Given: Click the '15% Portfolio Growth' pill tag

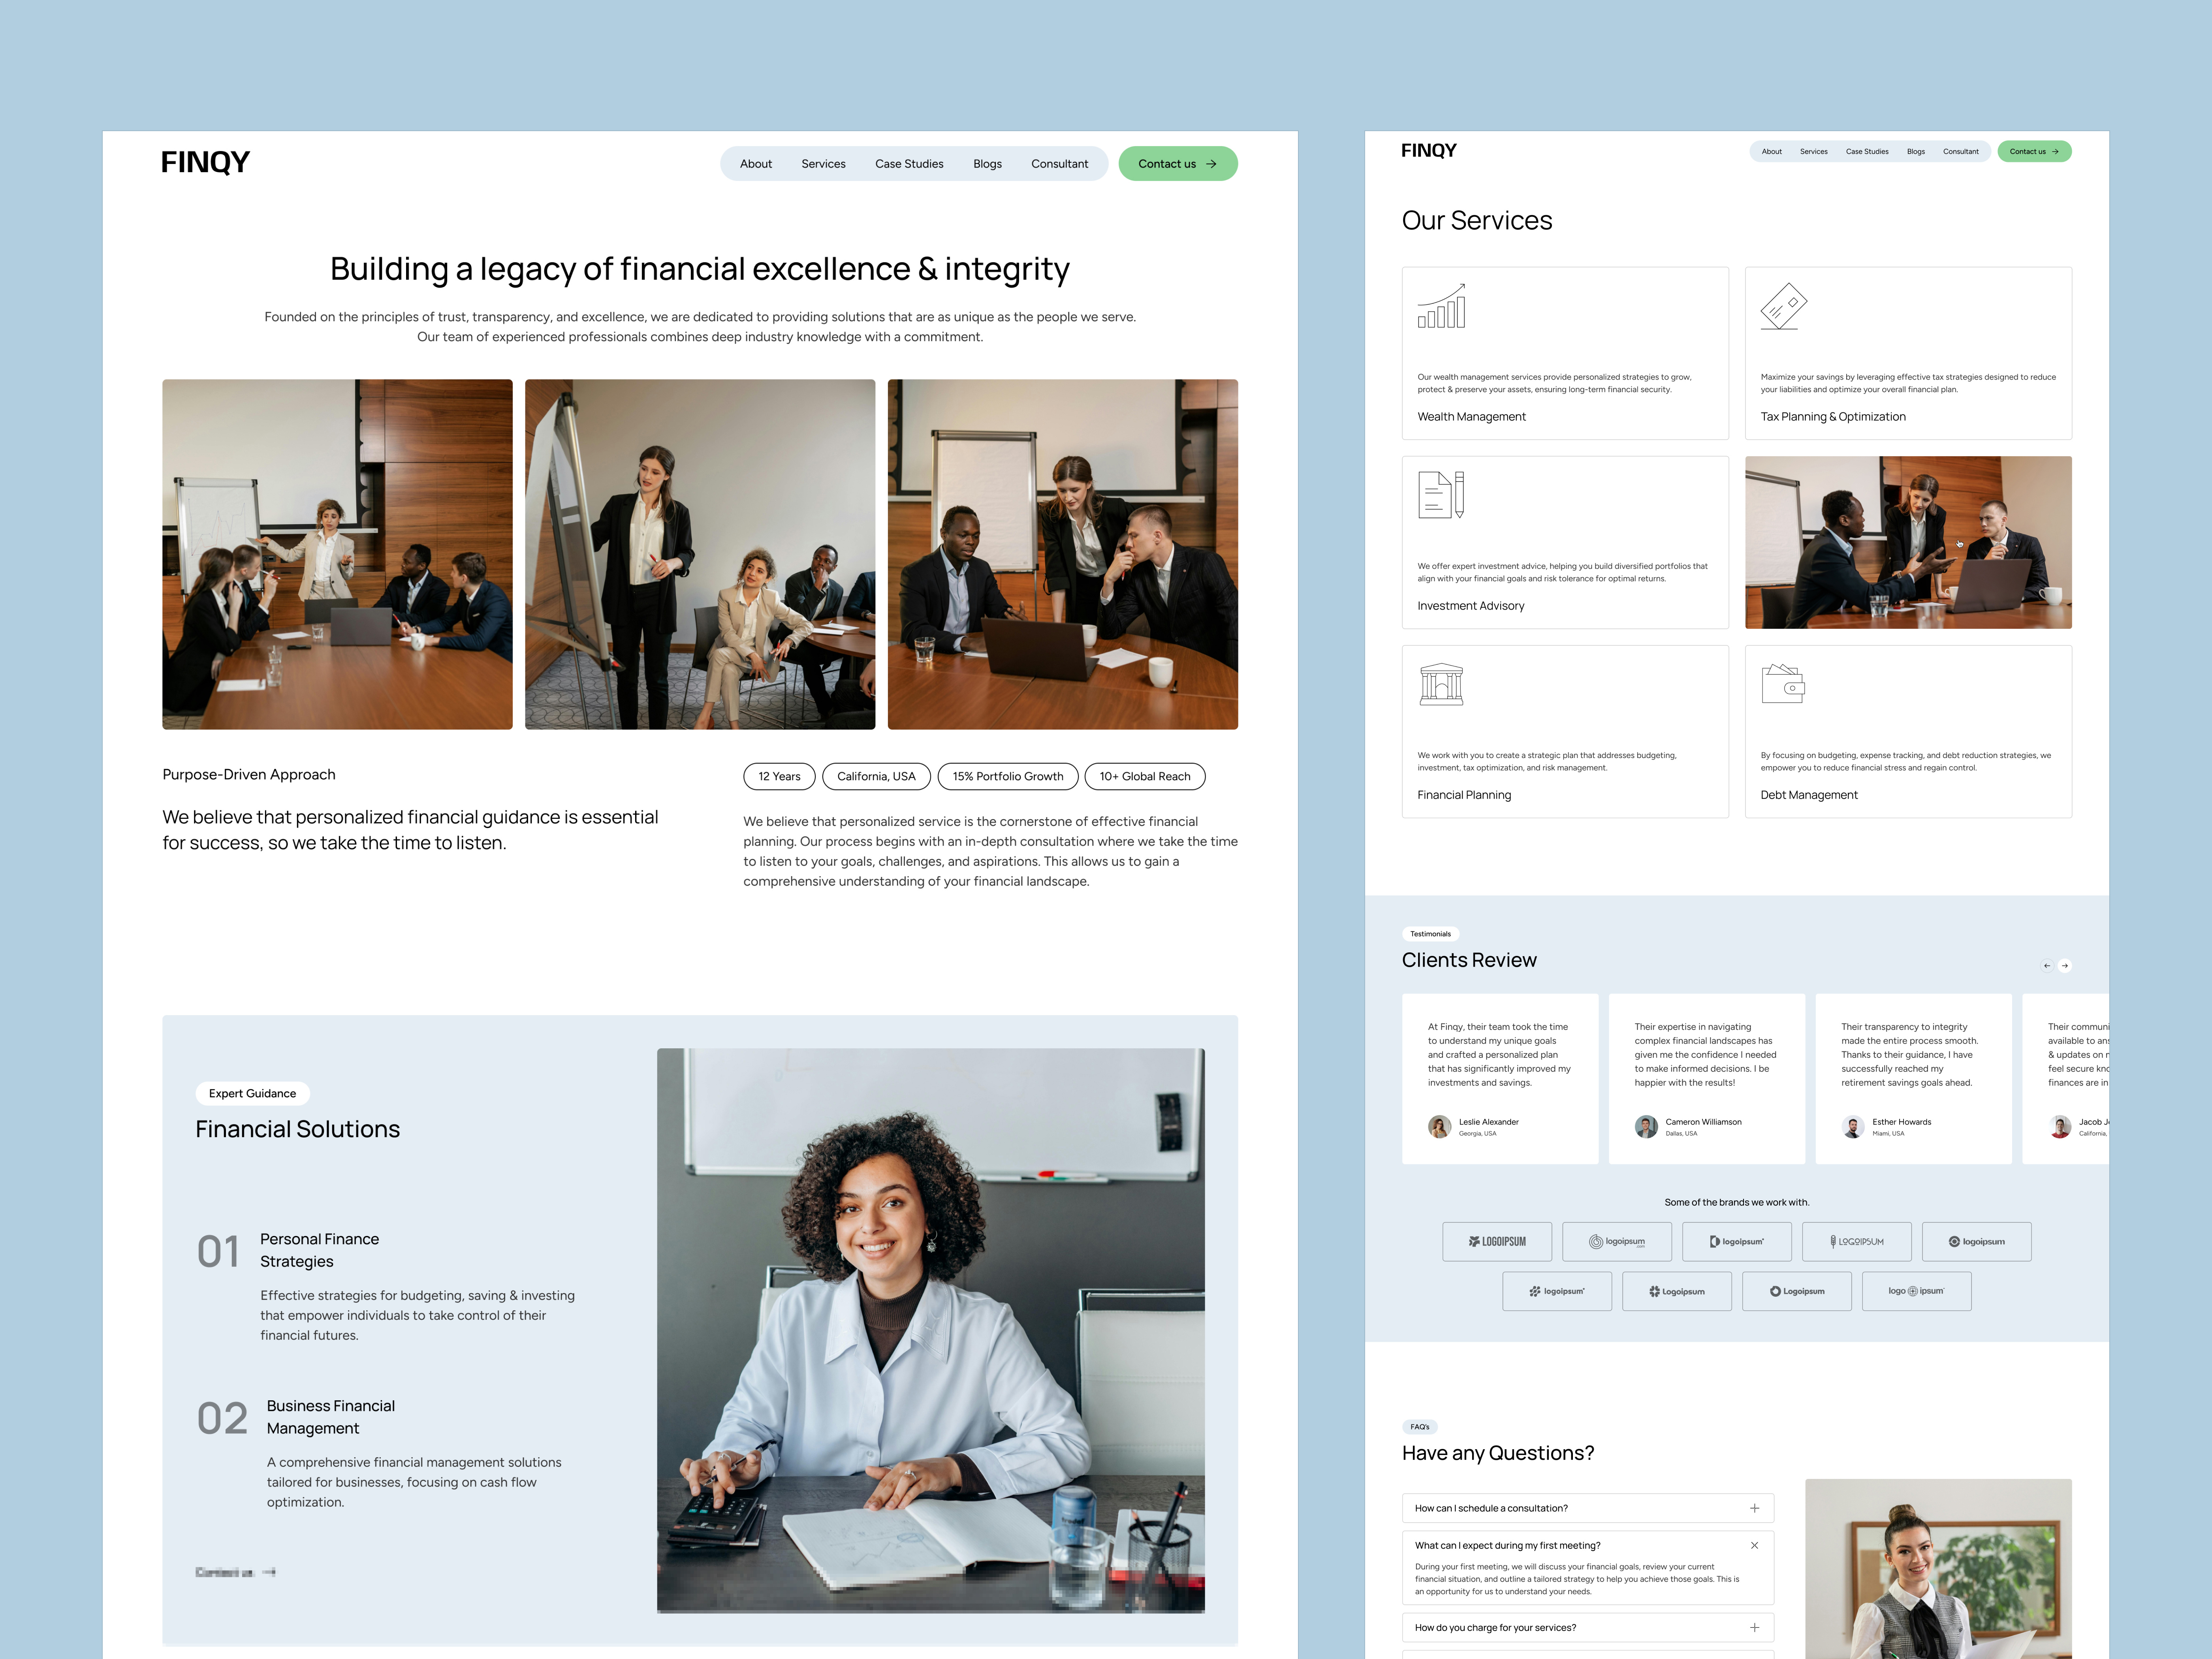Looking at the screenshot, I should click(1008, 776).
